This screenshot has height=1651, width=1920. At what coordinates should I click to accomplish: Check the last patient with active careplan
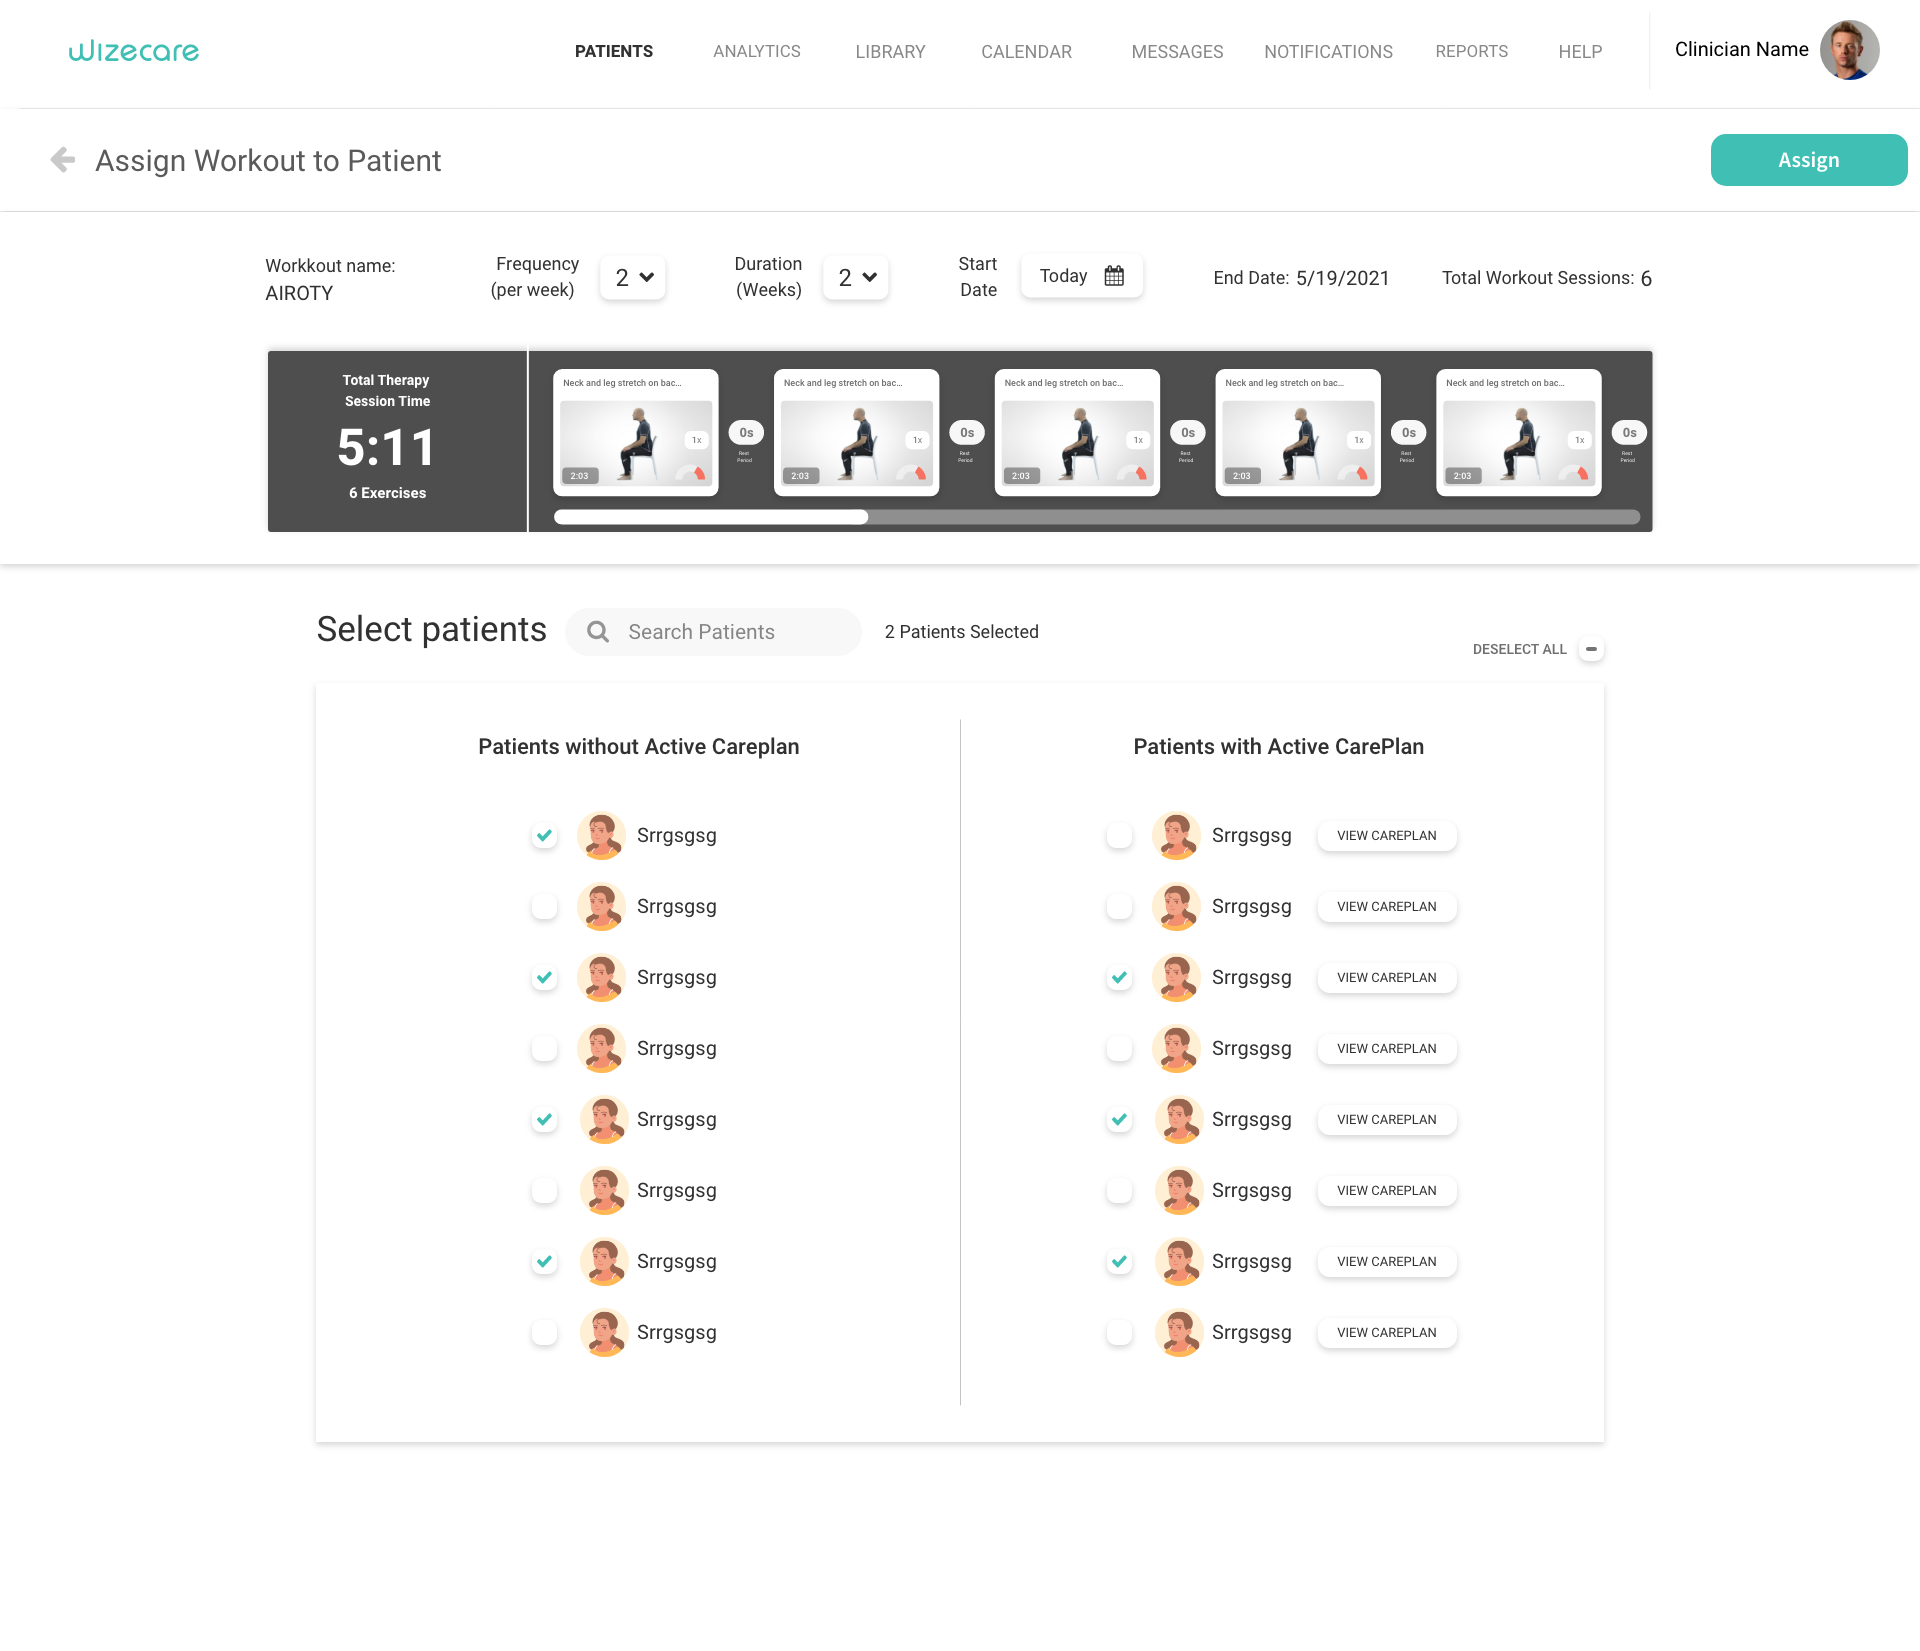pyautogui.click(x=1119, y=1332)
